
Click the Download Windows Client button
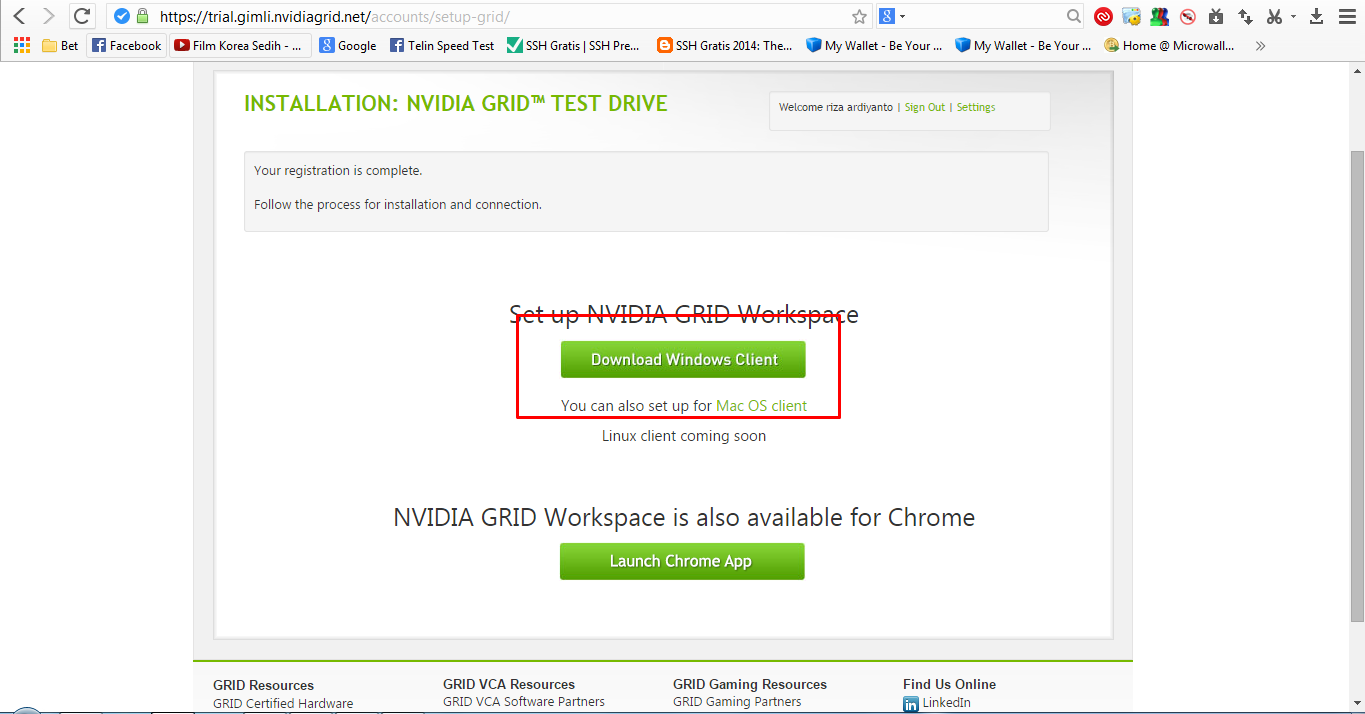[683, 359]
